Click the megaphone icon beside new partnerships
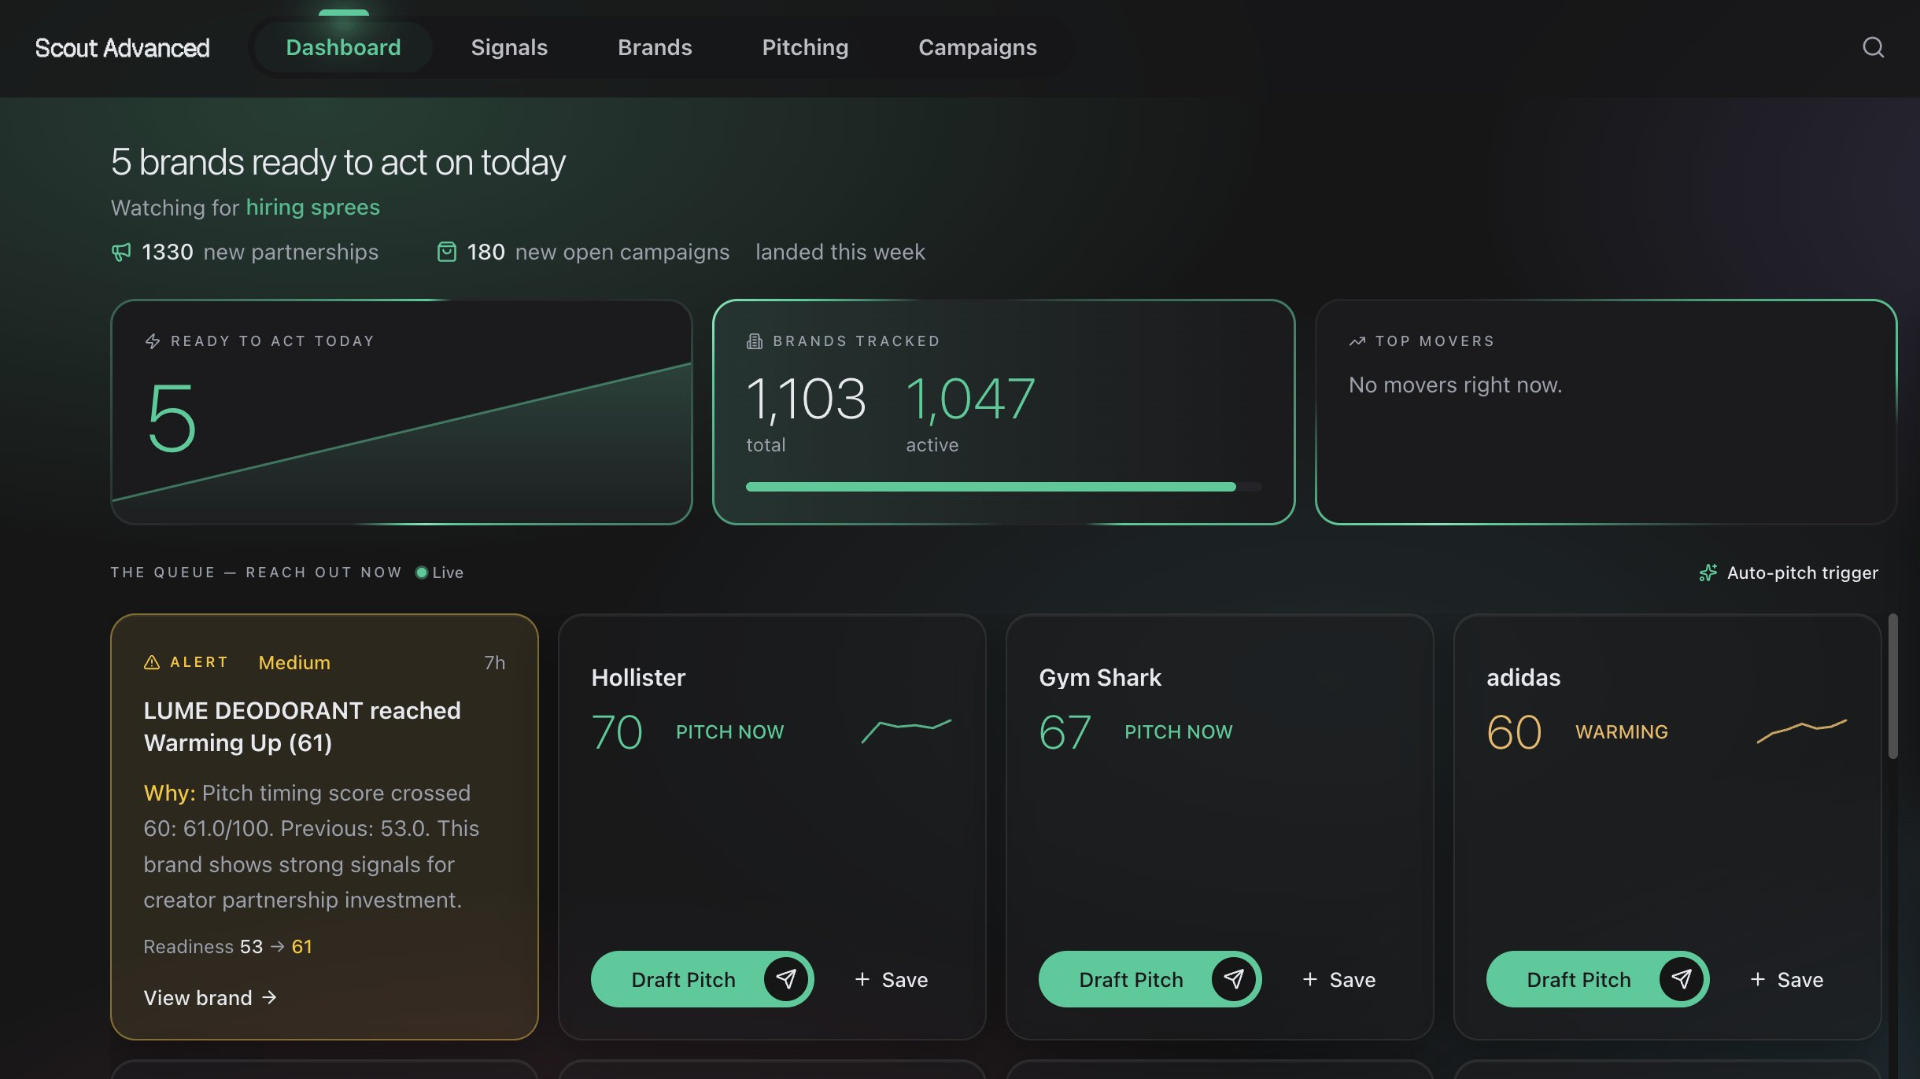Image resolution: width=1920 pixels, height=1079 pixels. (121, 252)
